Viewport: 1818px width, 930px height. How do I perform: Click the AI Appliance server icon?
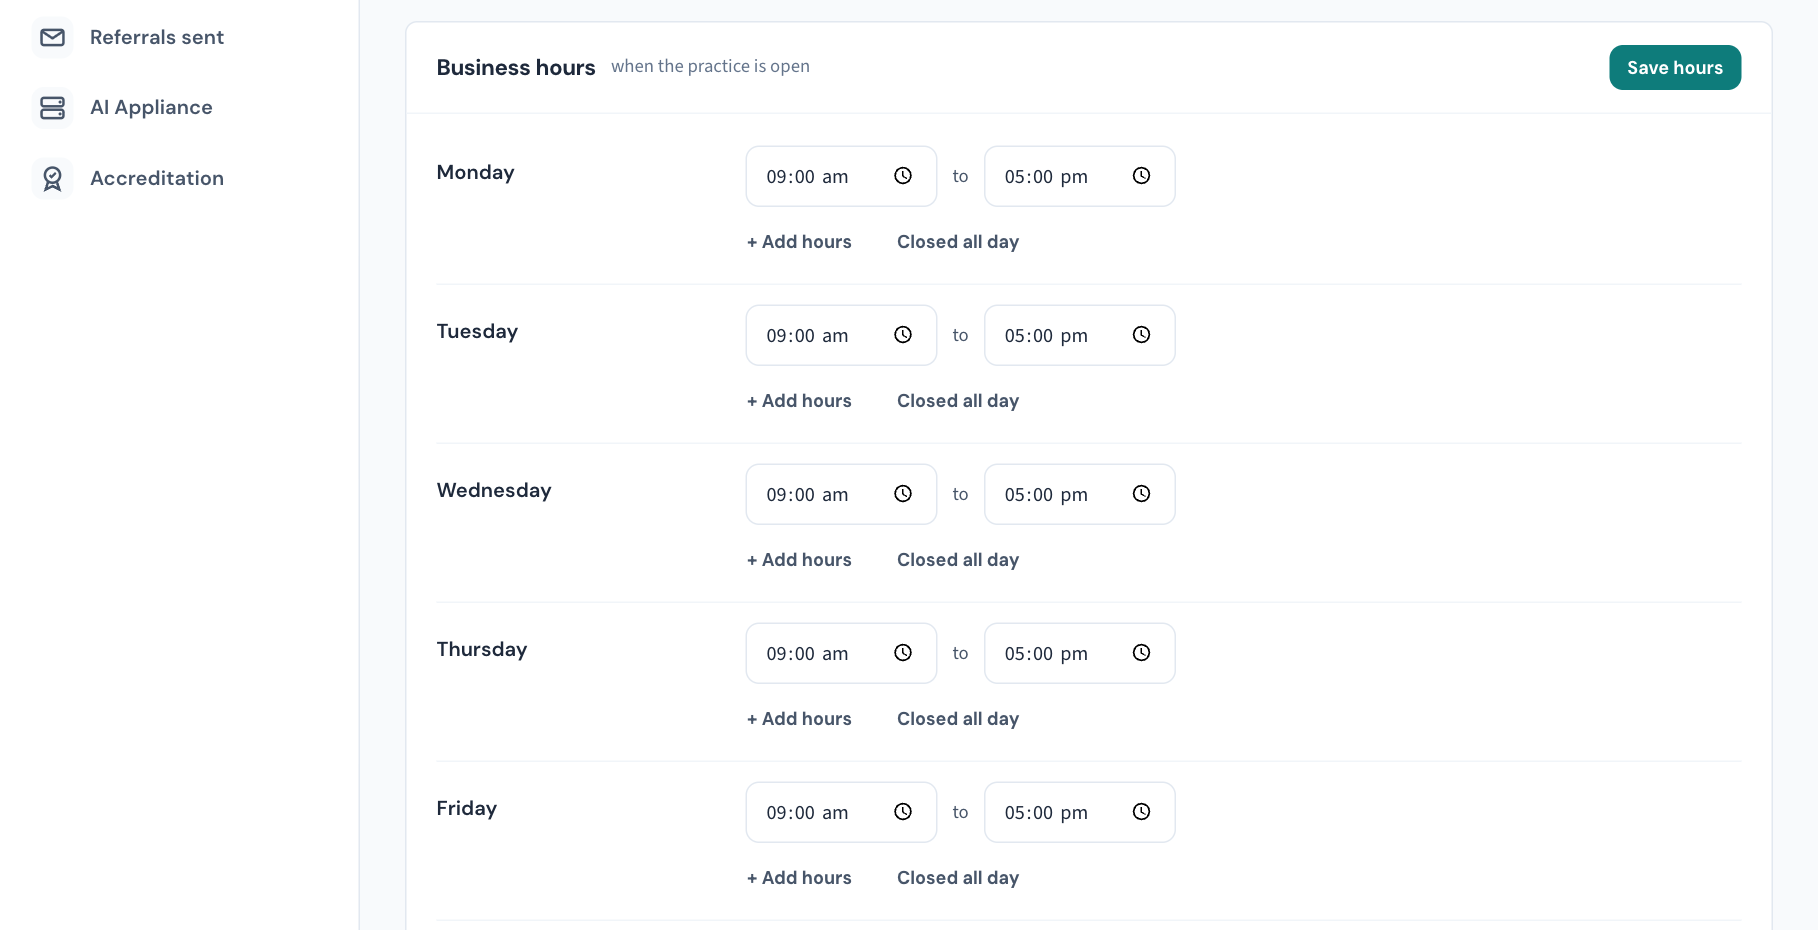tap(52, 107)
